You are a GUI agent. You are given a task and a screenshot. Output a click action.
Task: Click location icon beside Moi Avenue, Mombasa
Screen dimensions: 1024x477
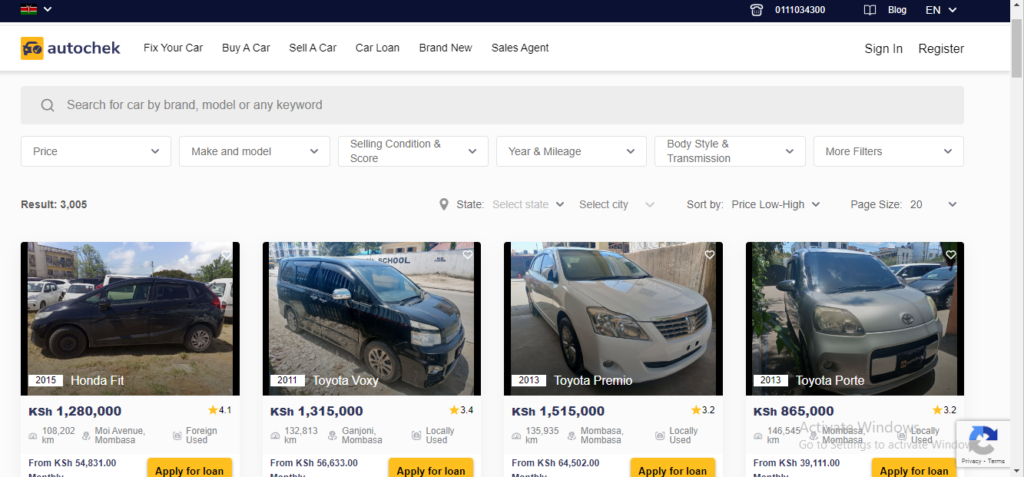pyautogui.click(x=86, y=436)
